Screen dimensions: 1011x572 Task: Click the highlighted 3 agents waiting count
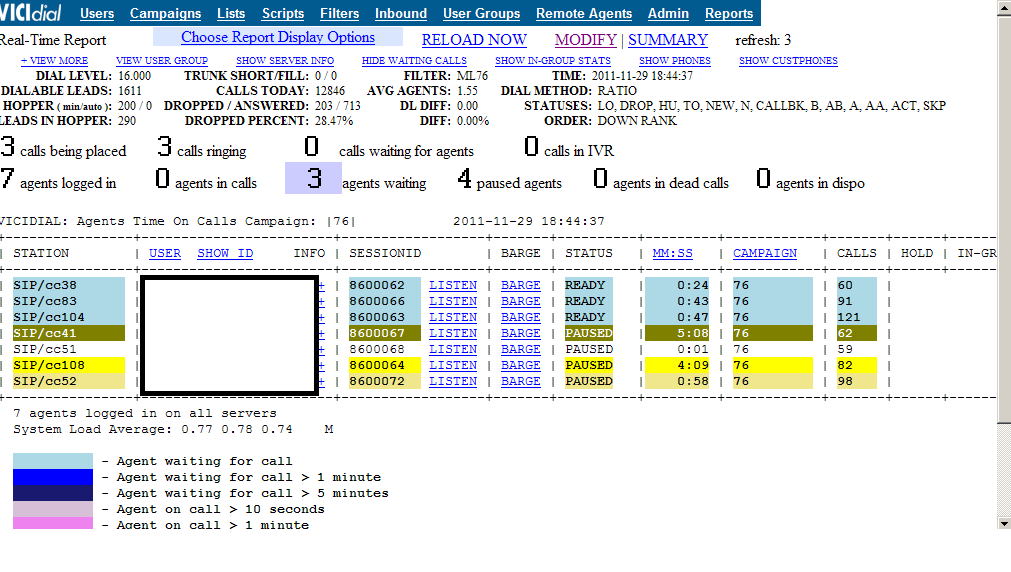coord(314,178)
